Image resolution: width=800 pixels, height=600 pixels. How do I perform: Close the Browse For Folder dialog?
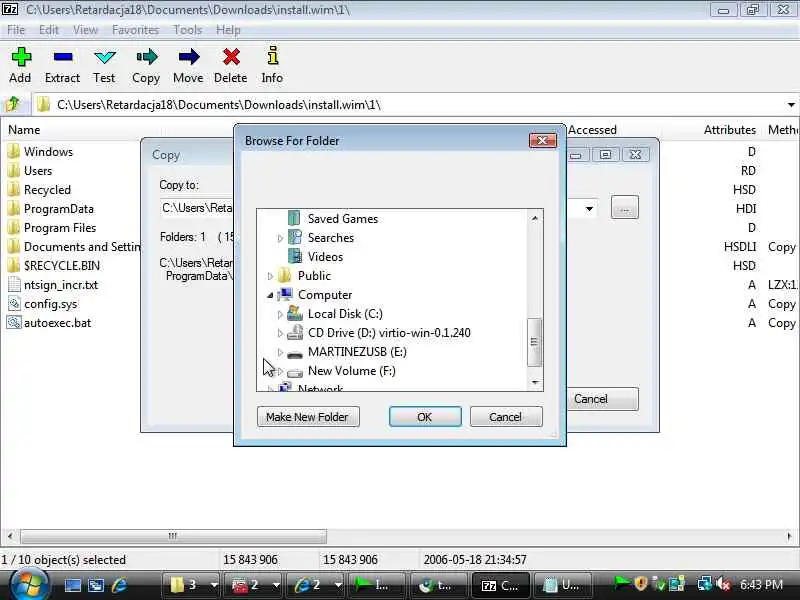(x=542, y=140)
